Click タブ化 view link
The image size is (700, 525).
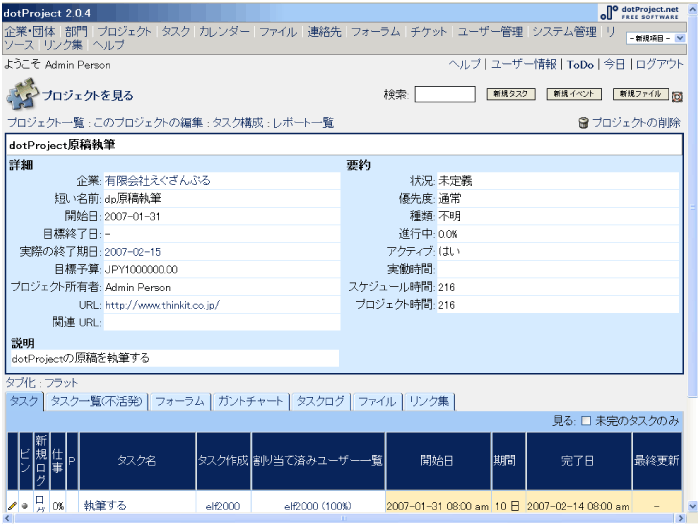(20, 383)
